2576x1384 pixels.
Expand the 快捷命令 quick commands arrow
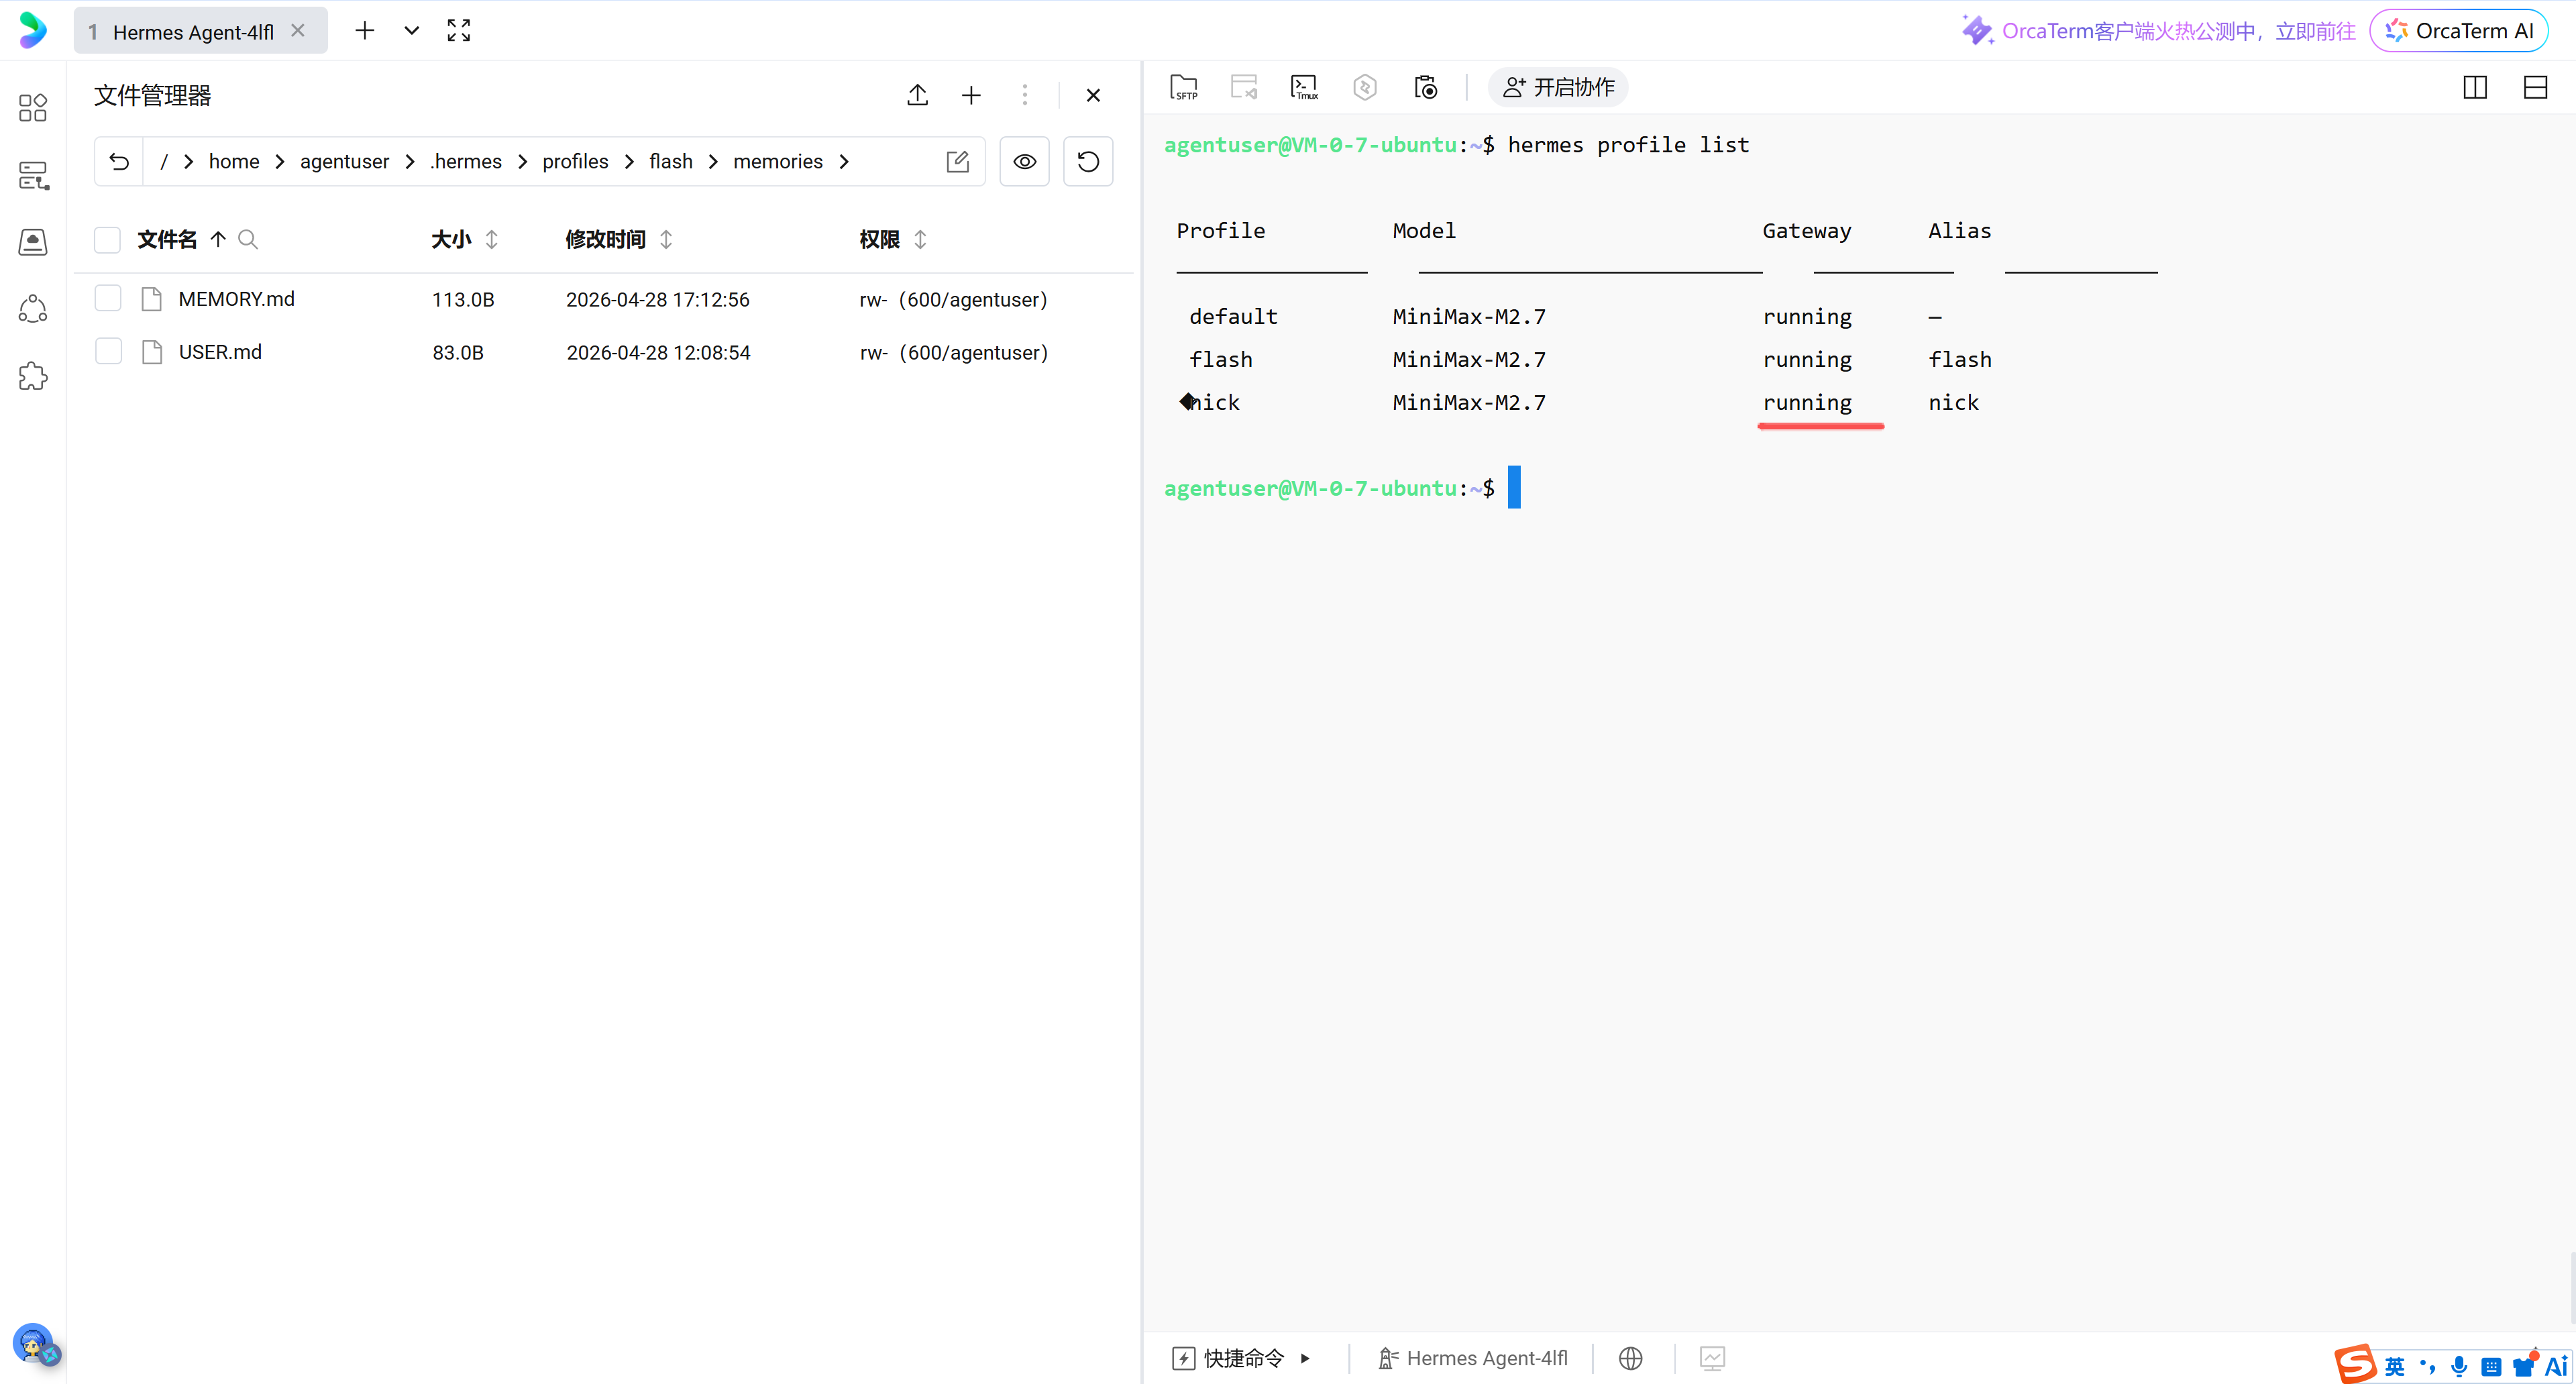click(1305, 1358)
